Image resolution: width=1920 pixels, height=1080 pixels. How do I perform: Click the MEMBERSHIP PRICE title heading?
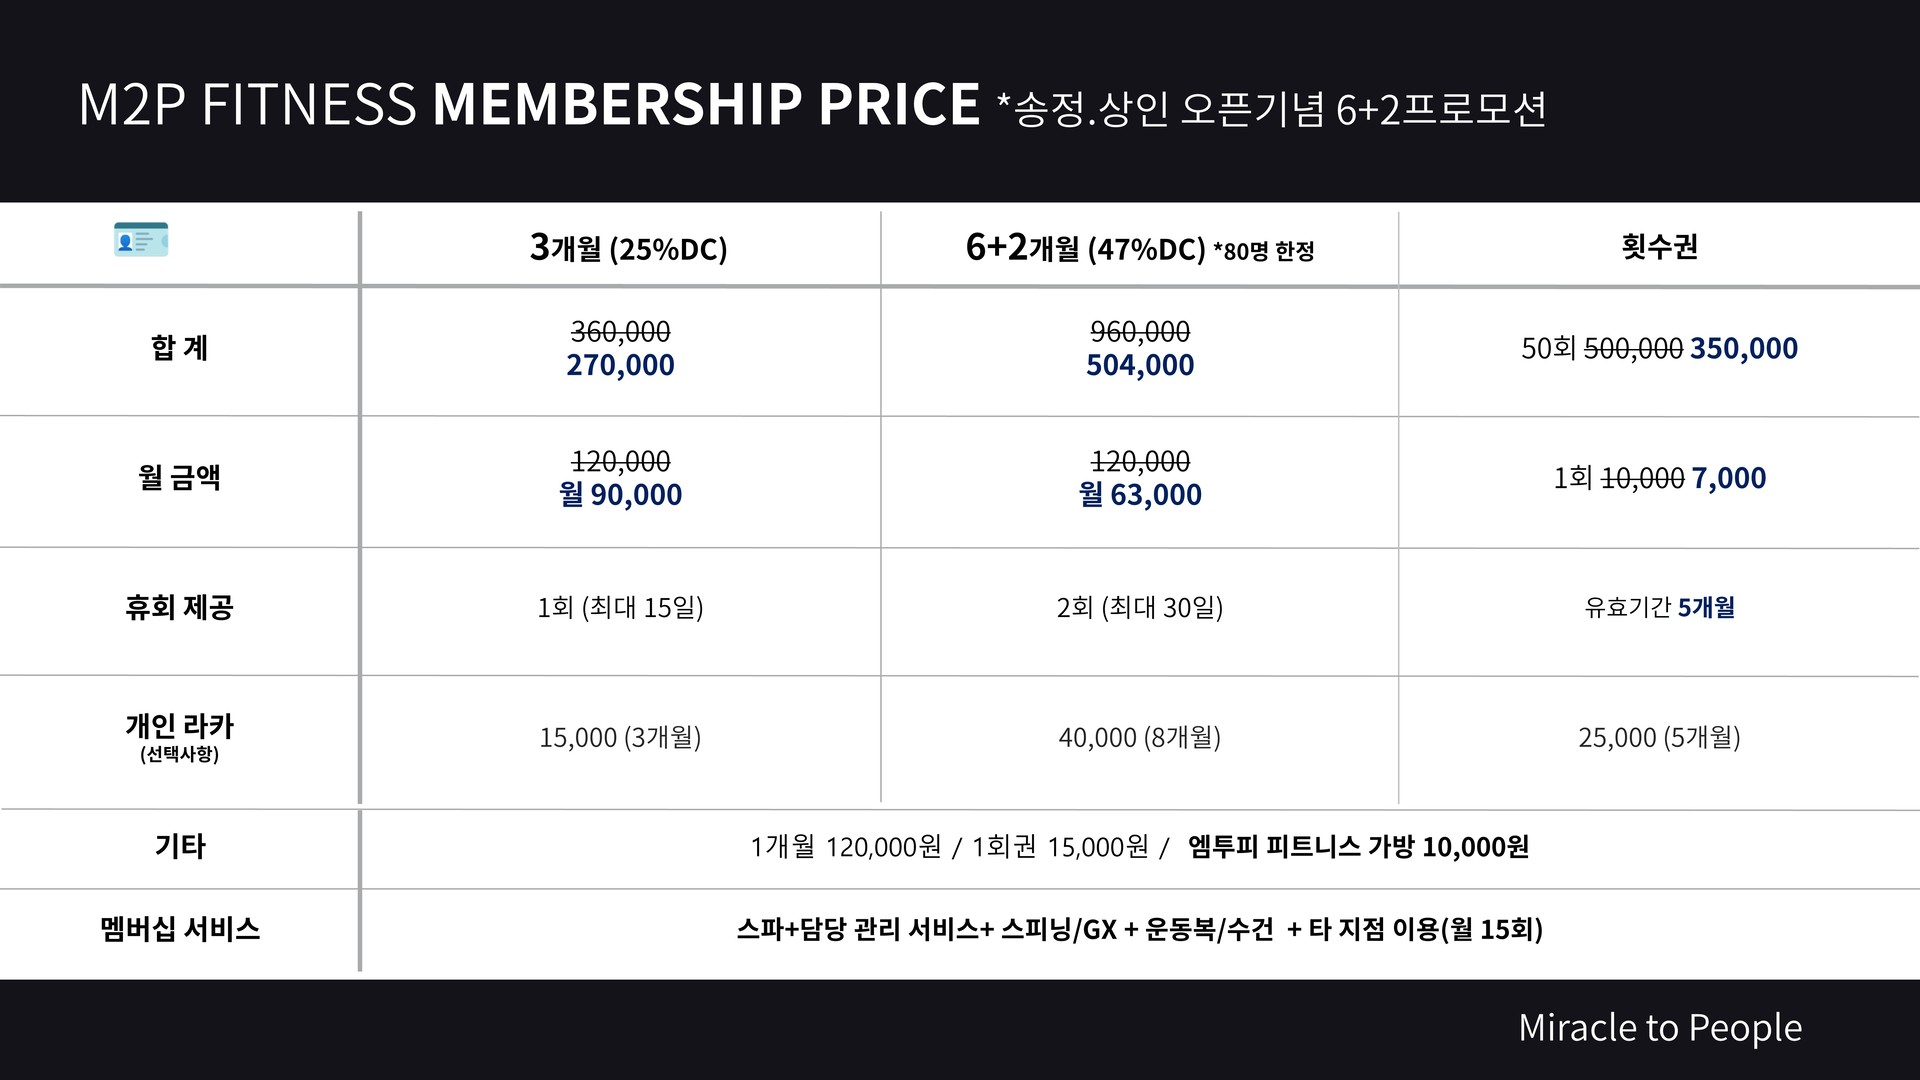706,103
